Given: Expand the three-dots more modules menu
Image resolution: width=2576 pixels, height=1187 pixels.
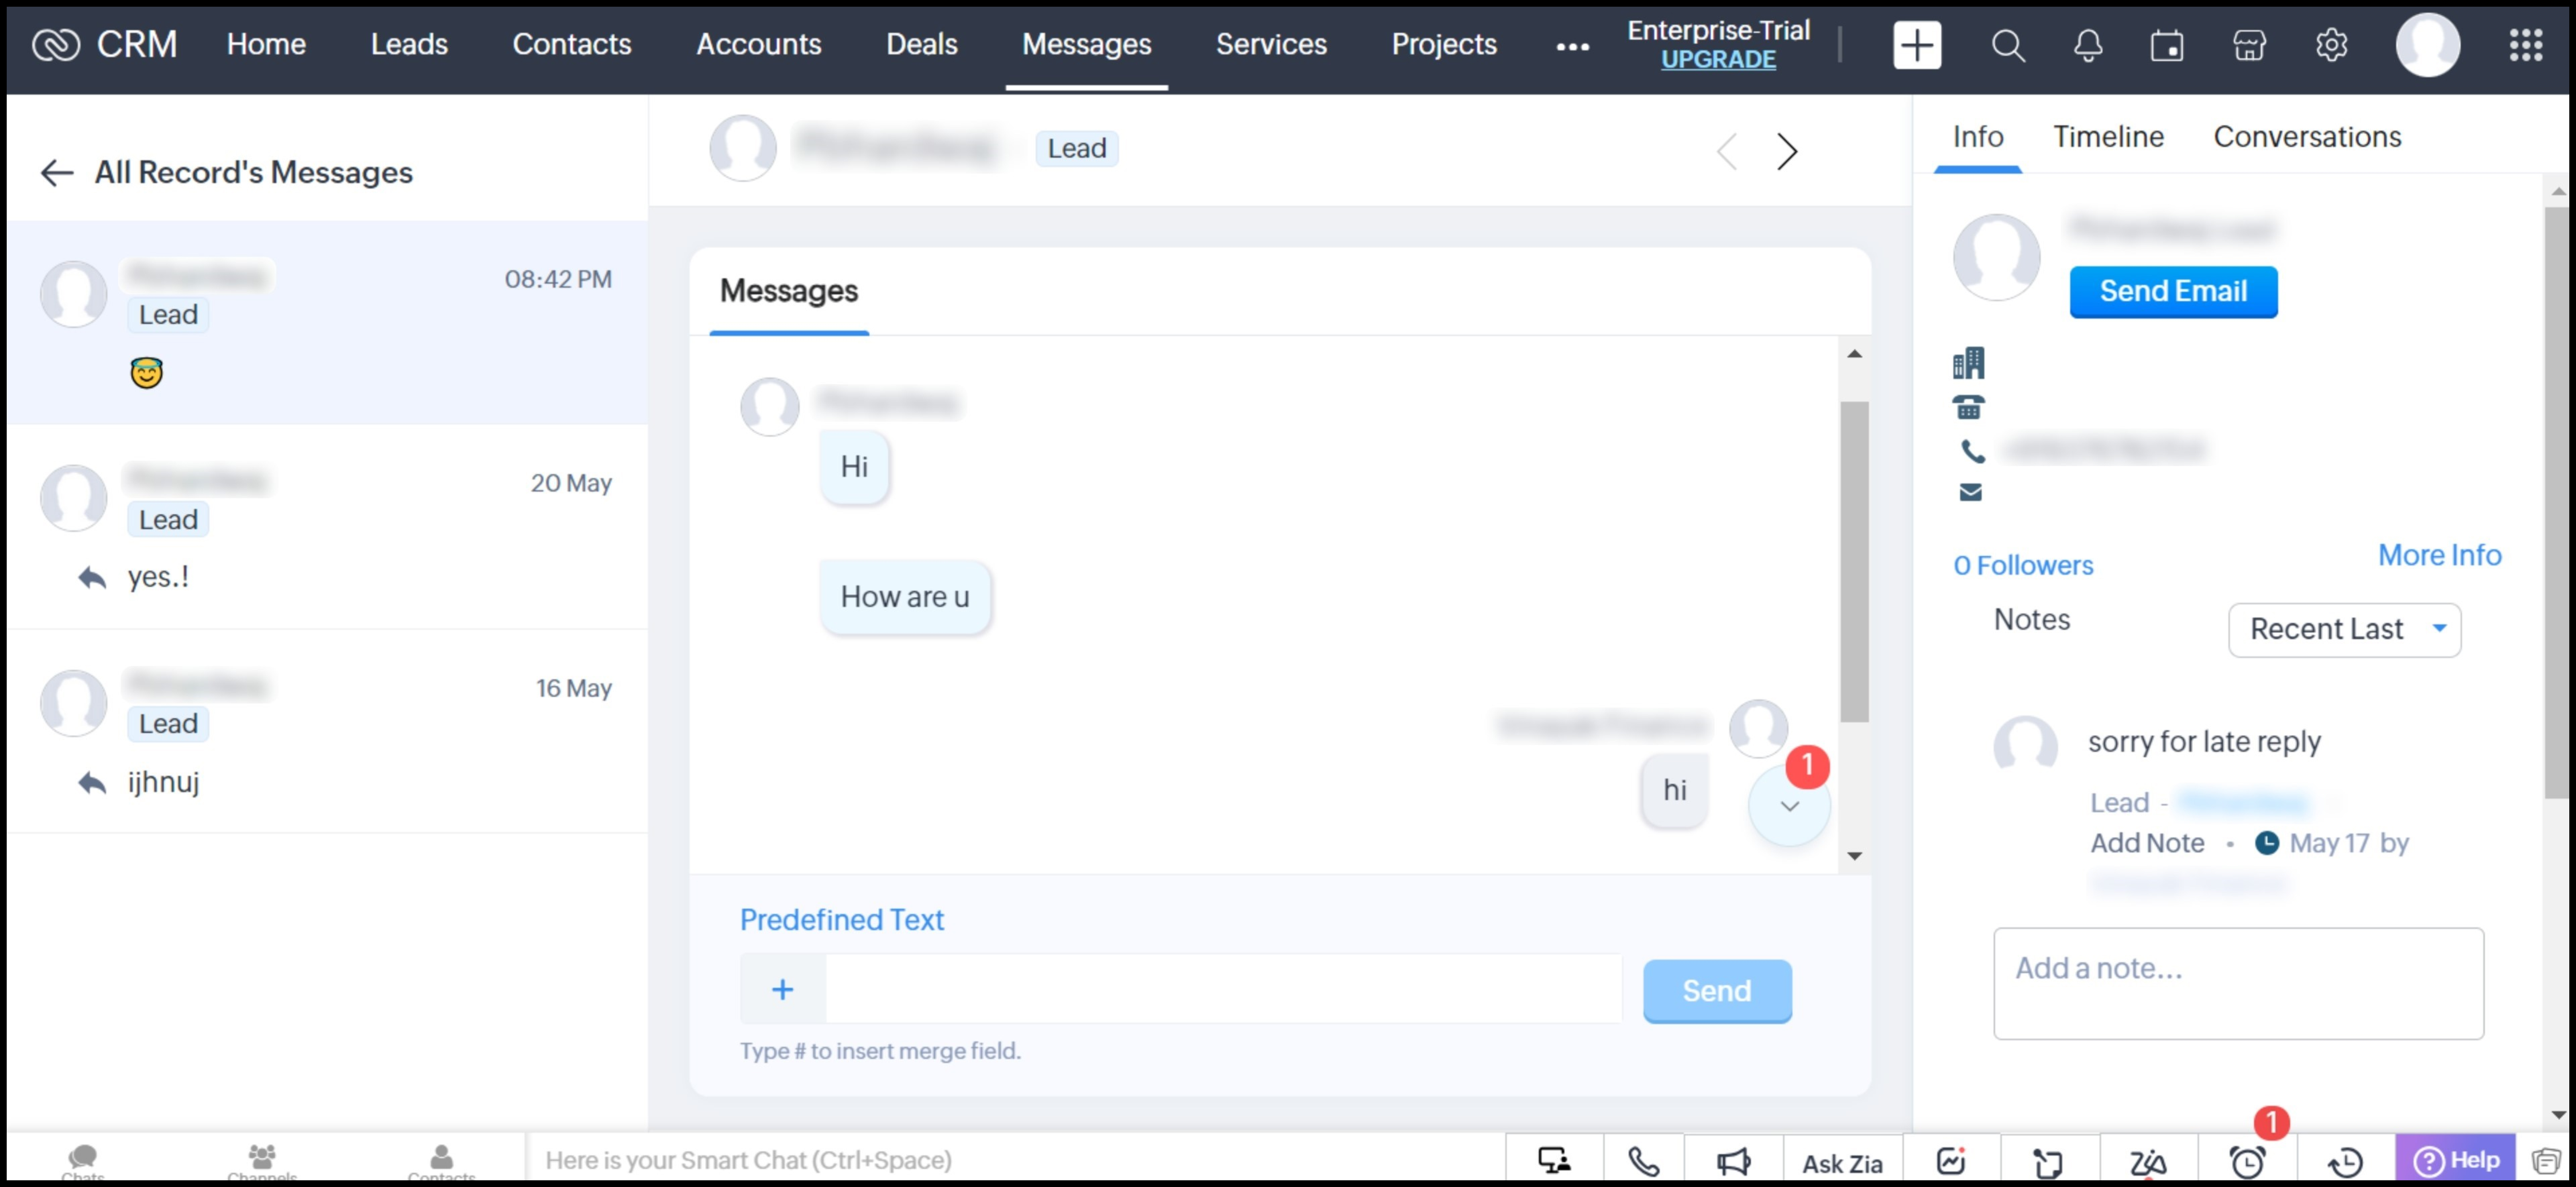Looking at the screenshot, I should tap(1572, 46).
